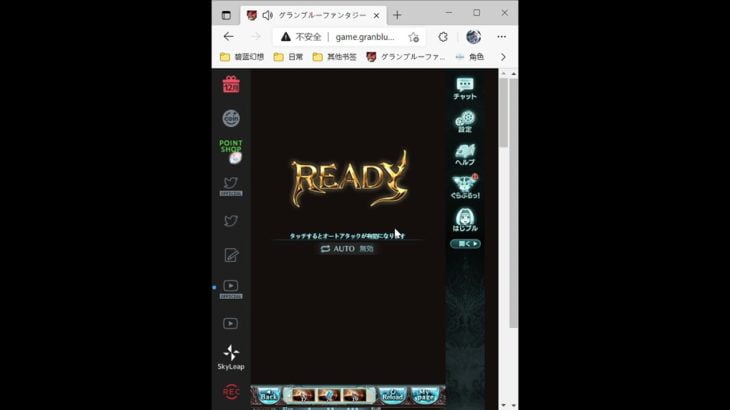Open the tab actions menu icon

[x=226, y=15]
